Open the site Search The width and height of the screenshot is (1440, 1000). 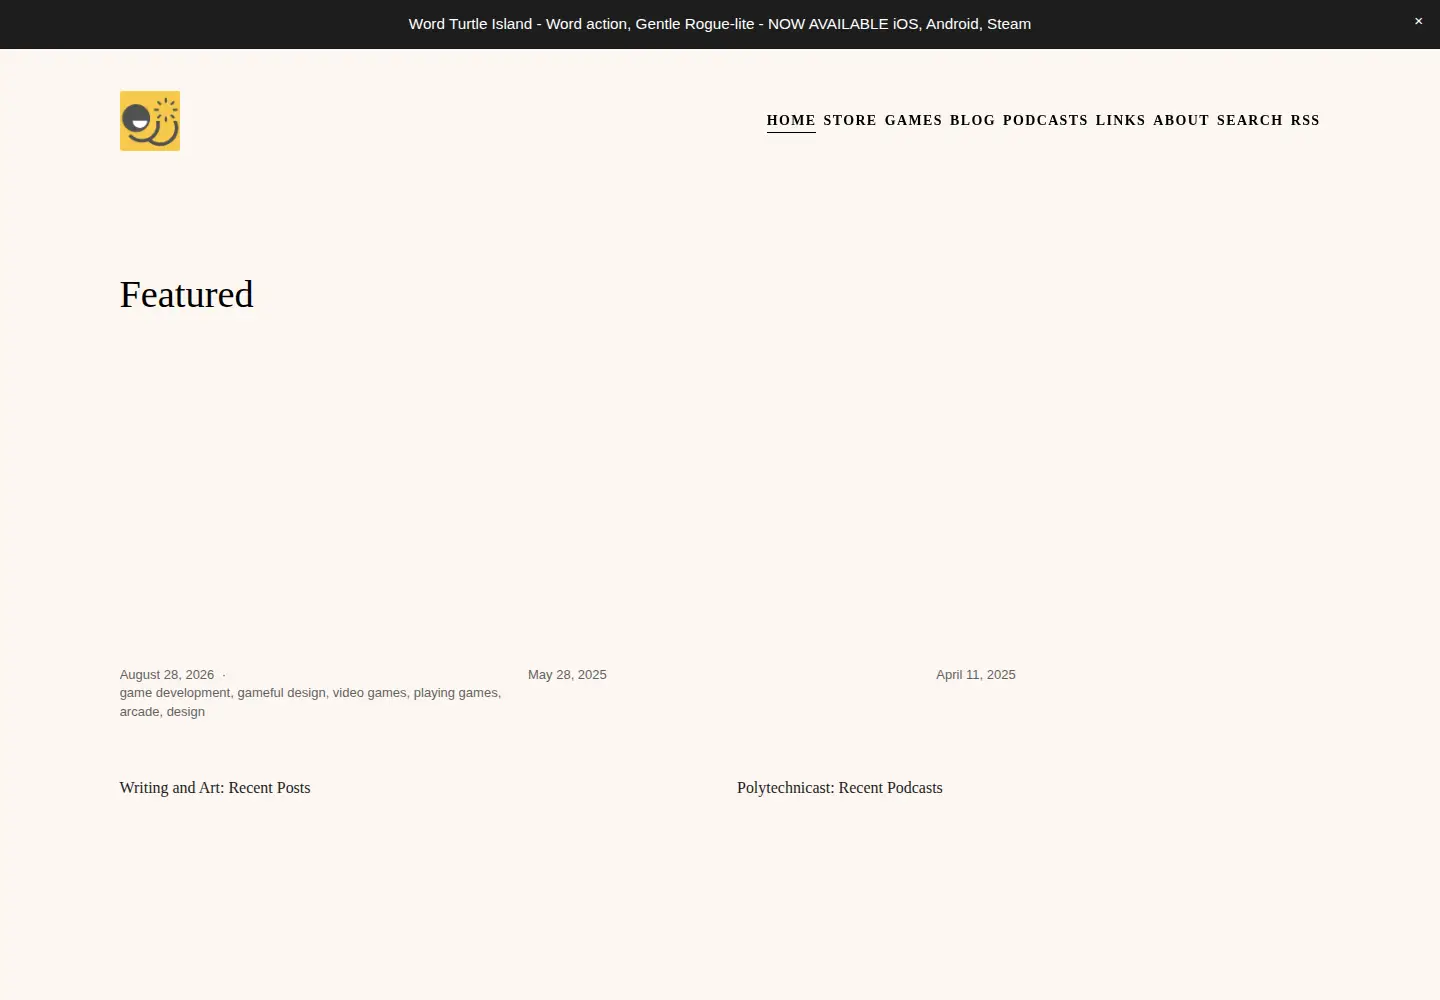1249,120
